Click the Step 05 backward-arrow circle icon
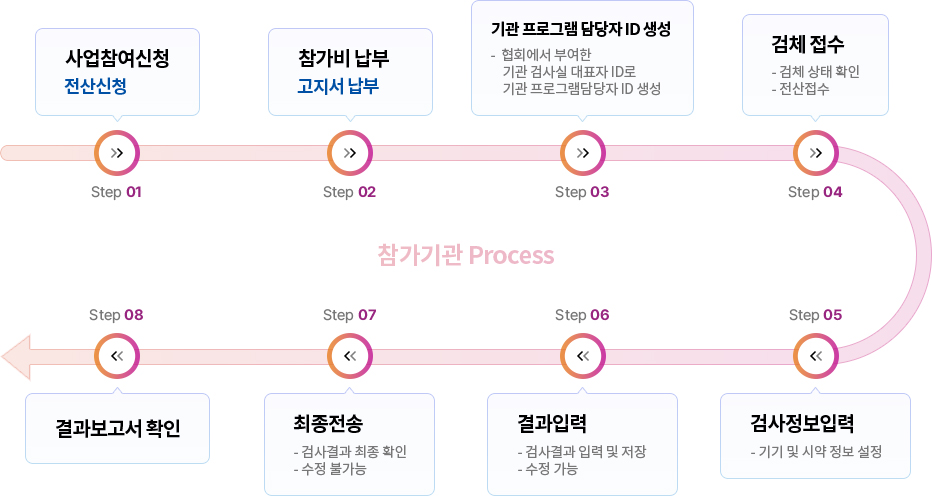This screenshot has height=496, width=932. [x=816, y=356]
